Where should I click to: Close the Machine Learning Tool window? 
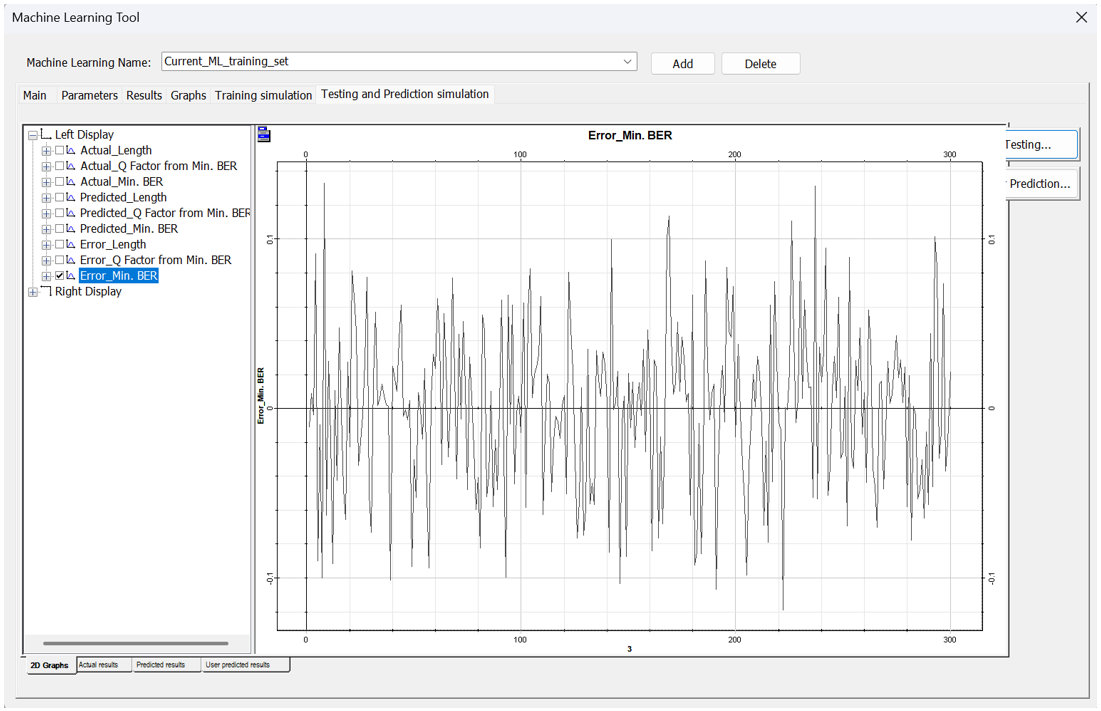click(x=1080, y=17)
